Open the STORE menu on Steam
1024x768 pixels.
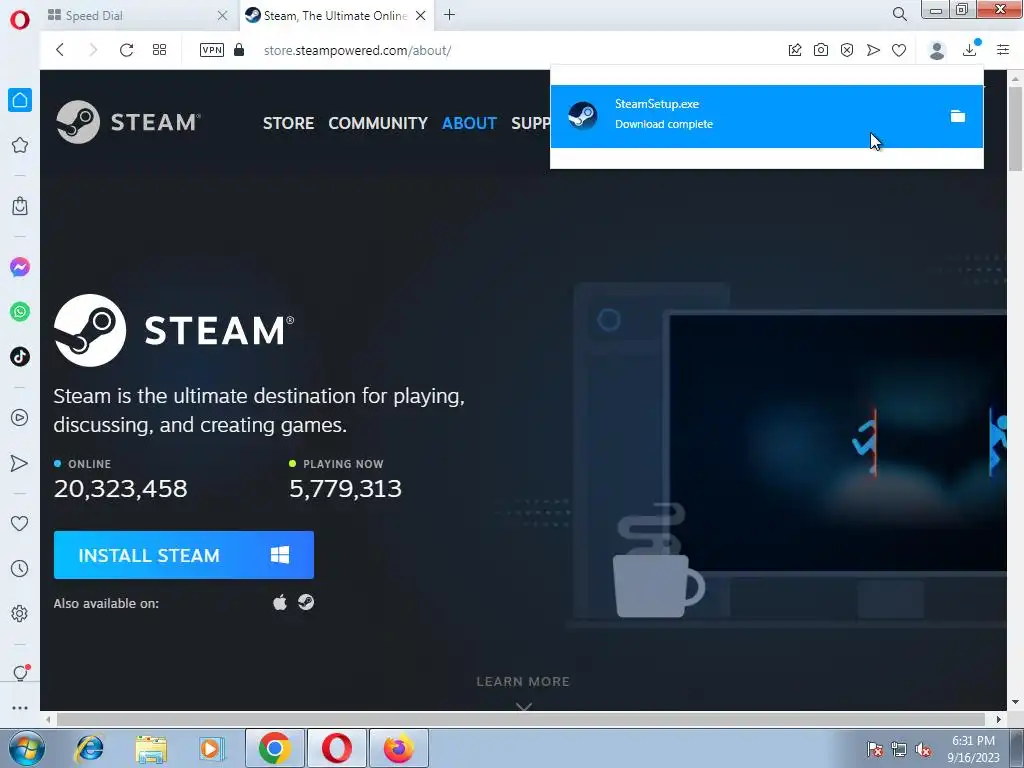(288, 123)
